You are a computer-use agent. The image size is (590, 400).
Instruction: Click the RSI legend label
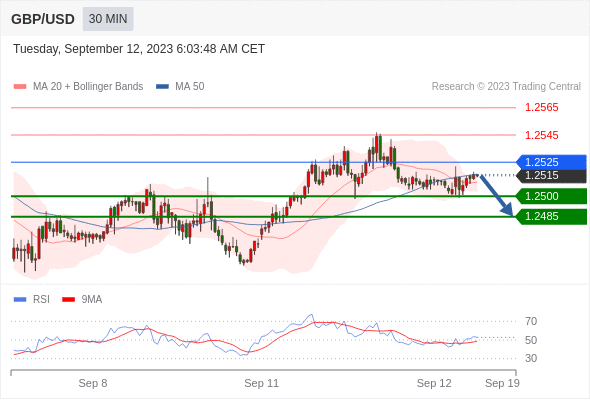click(x=41, y=300)
